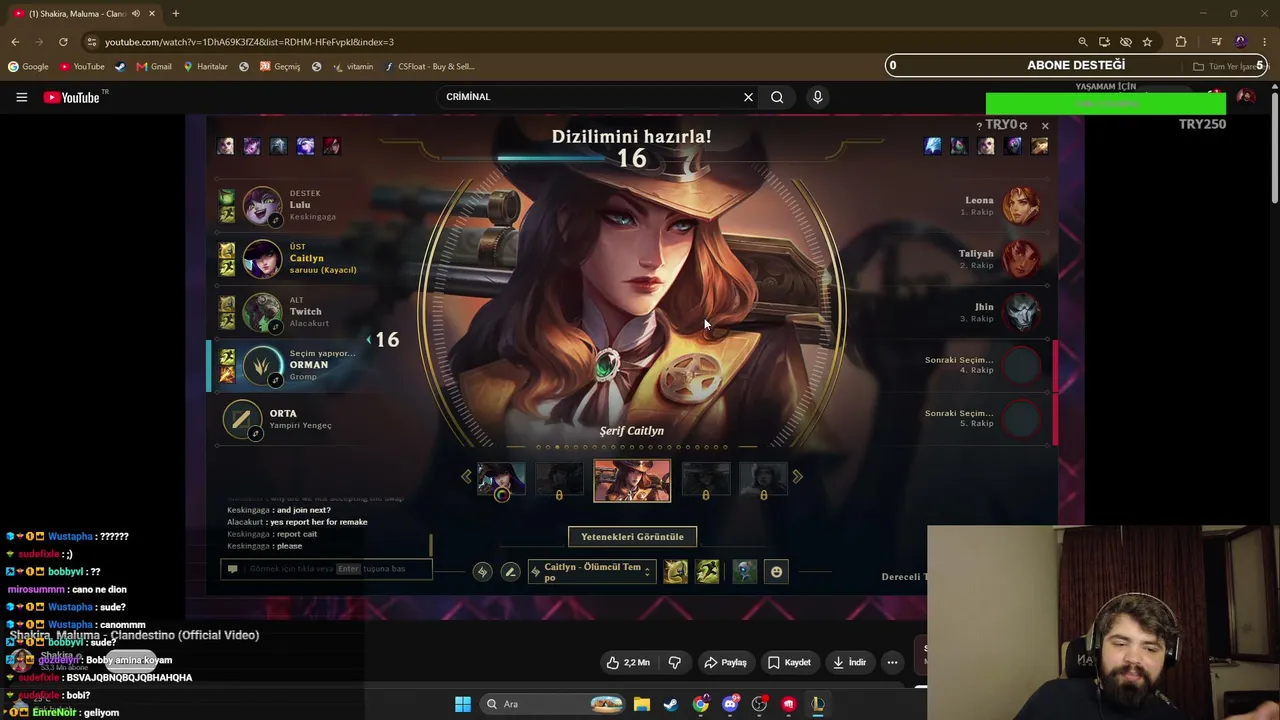This screenshot has width=1280, height=720.
Task: Click the Caitlyn teammate portrait
Action: [262, 258]
